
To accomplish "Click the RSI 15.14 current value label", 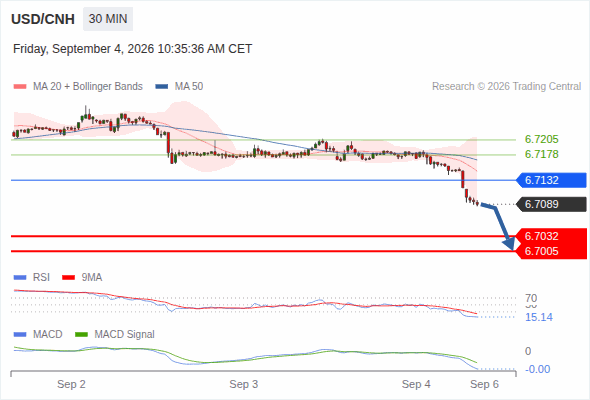I will [539, 317].
